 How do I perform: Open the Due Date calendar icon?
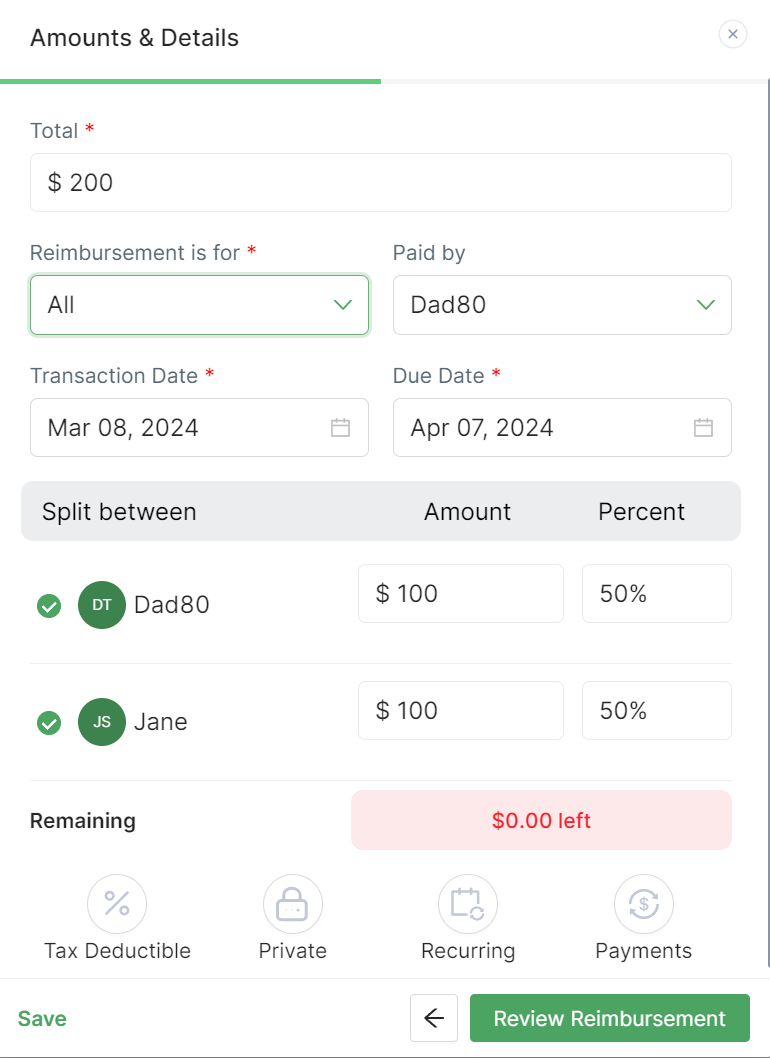[703, 428]
